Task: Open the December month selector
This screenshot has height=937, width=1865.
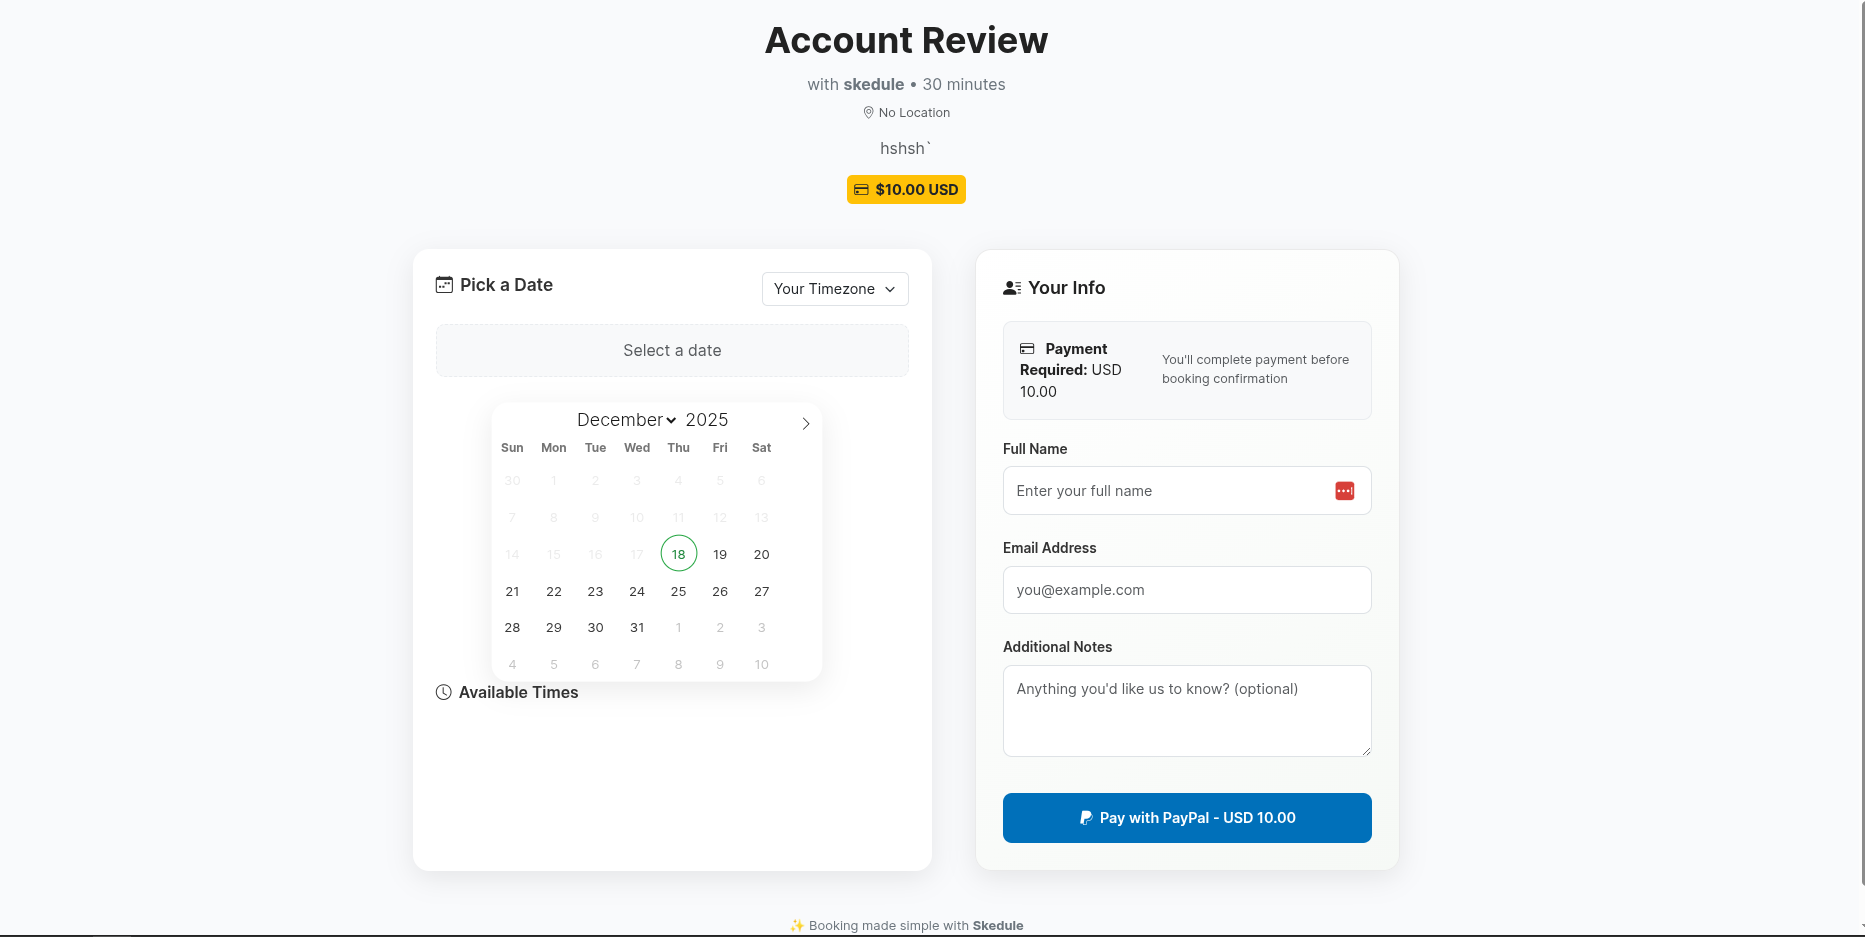Action: pos(625,419)
